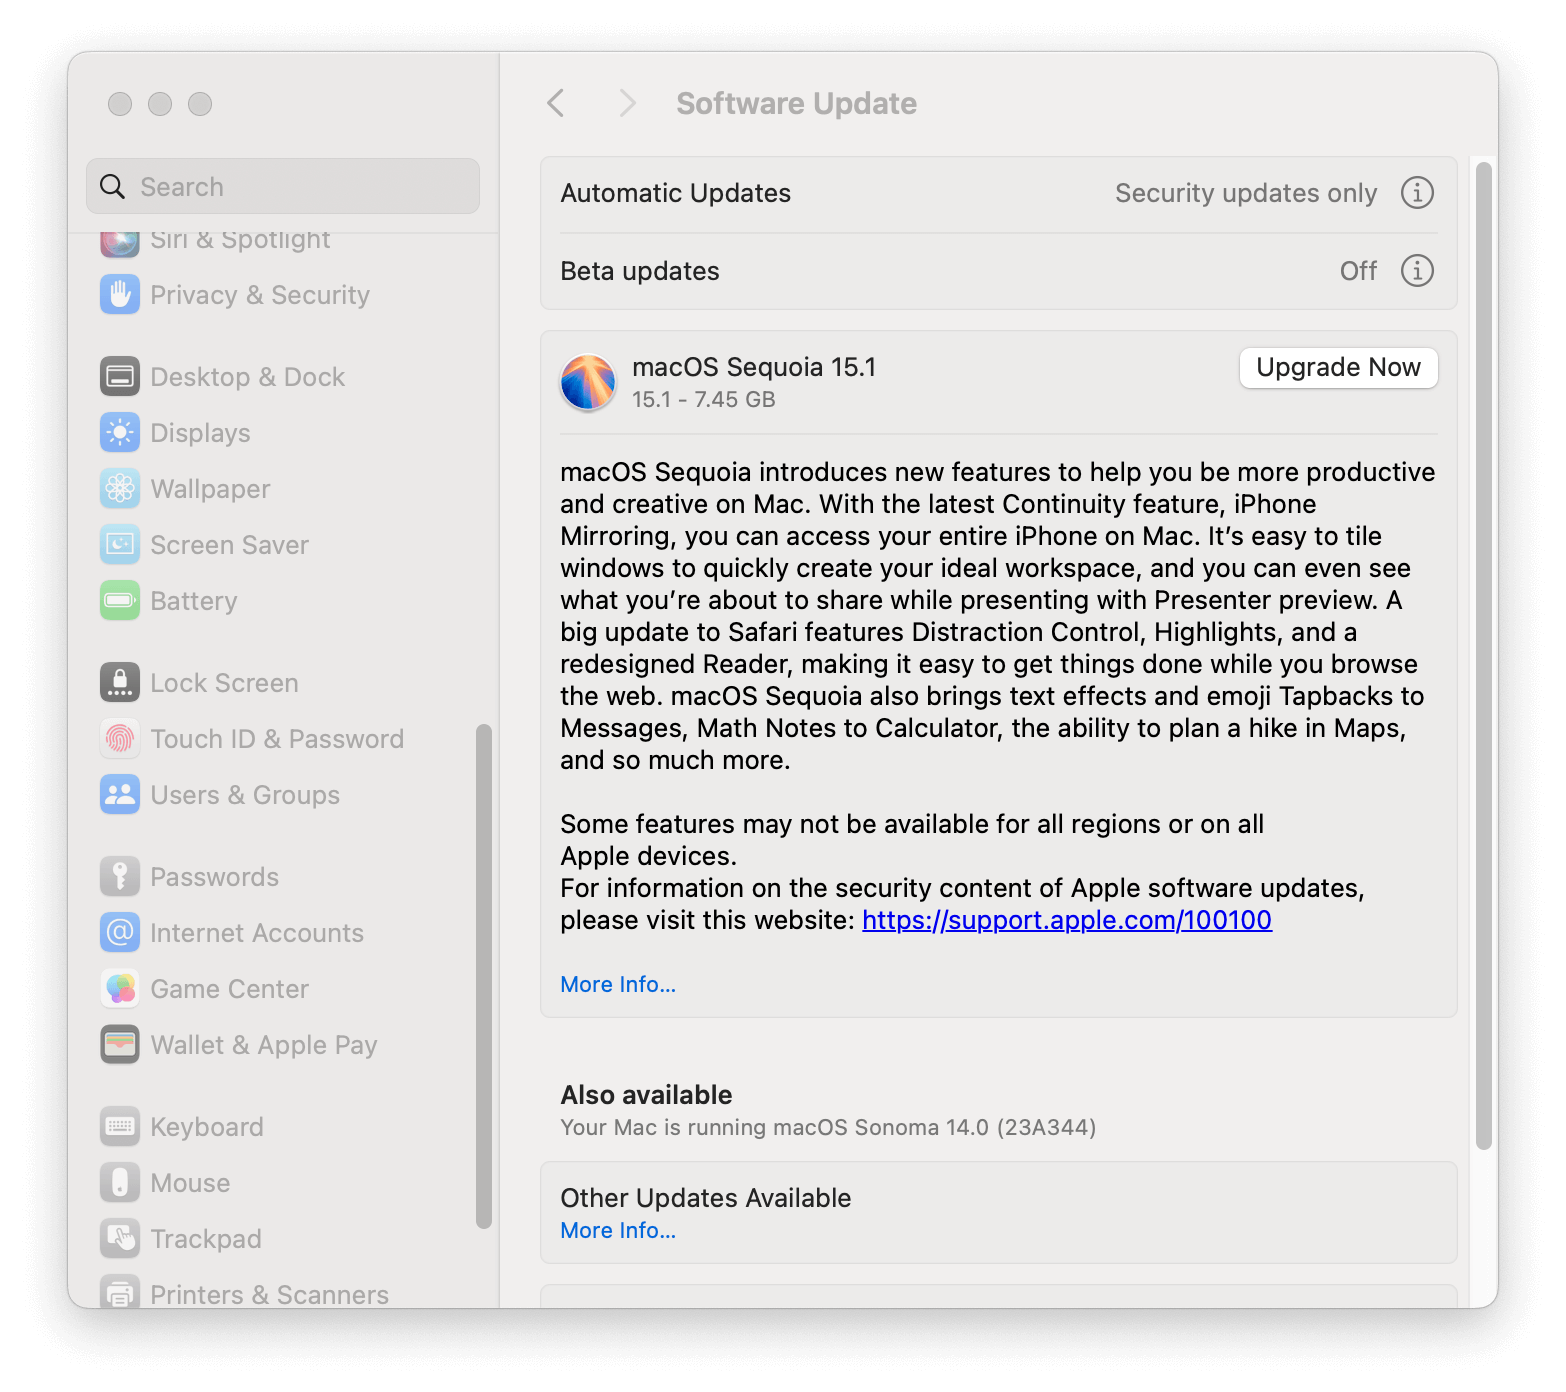Click the Software Update title
The image size is (1566, 1392).
tap(796, 103)
